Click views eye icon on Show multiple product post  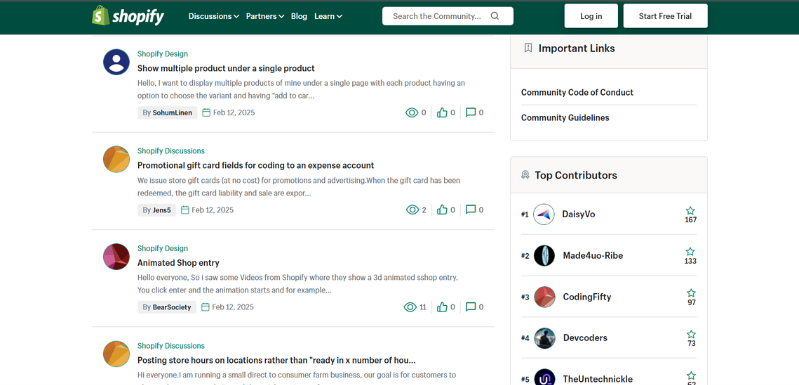(x=412, y=113)
